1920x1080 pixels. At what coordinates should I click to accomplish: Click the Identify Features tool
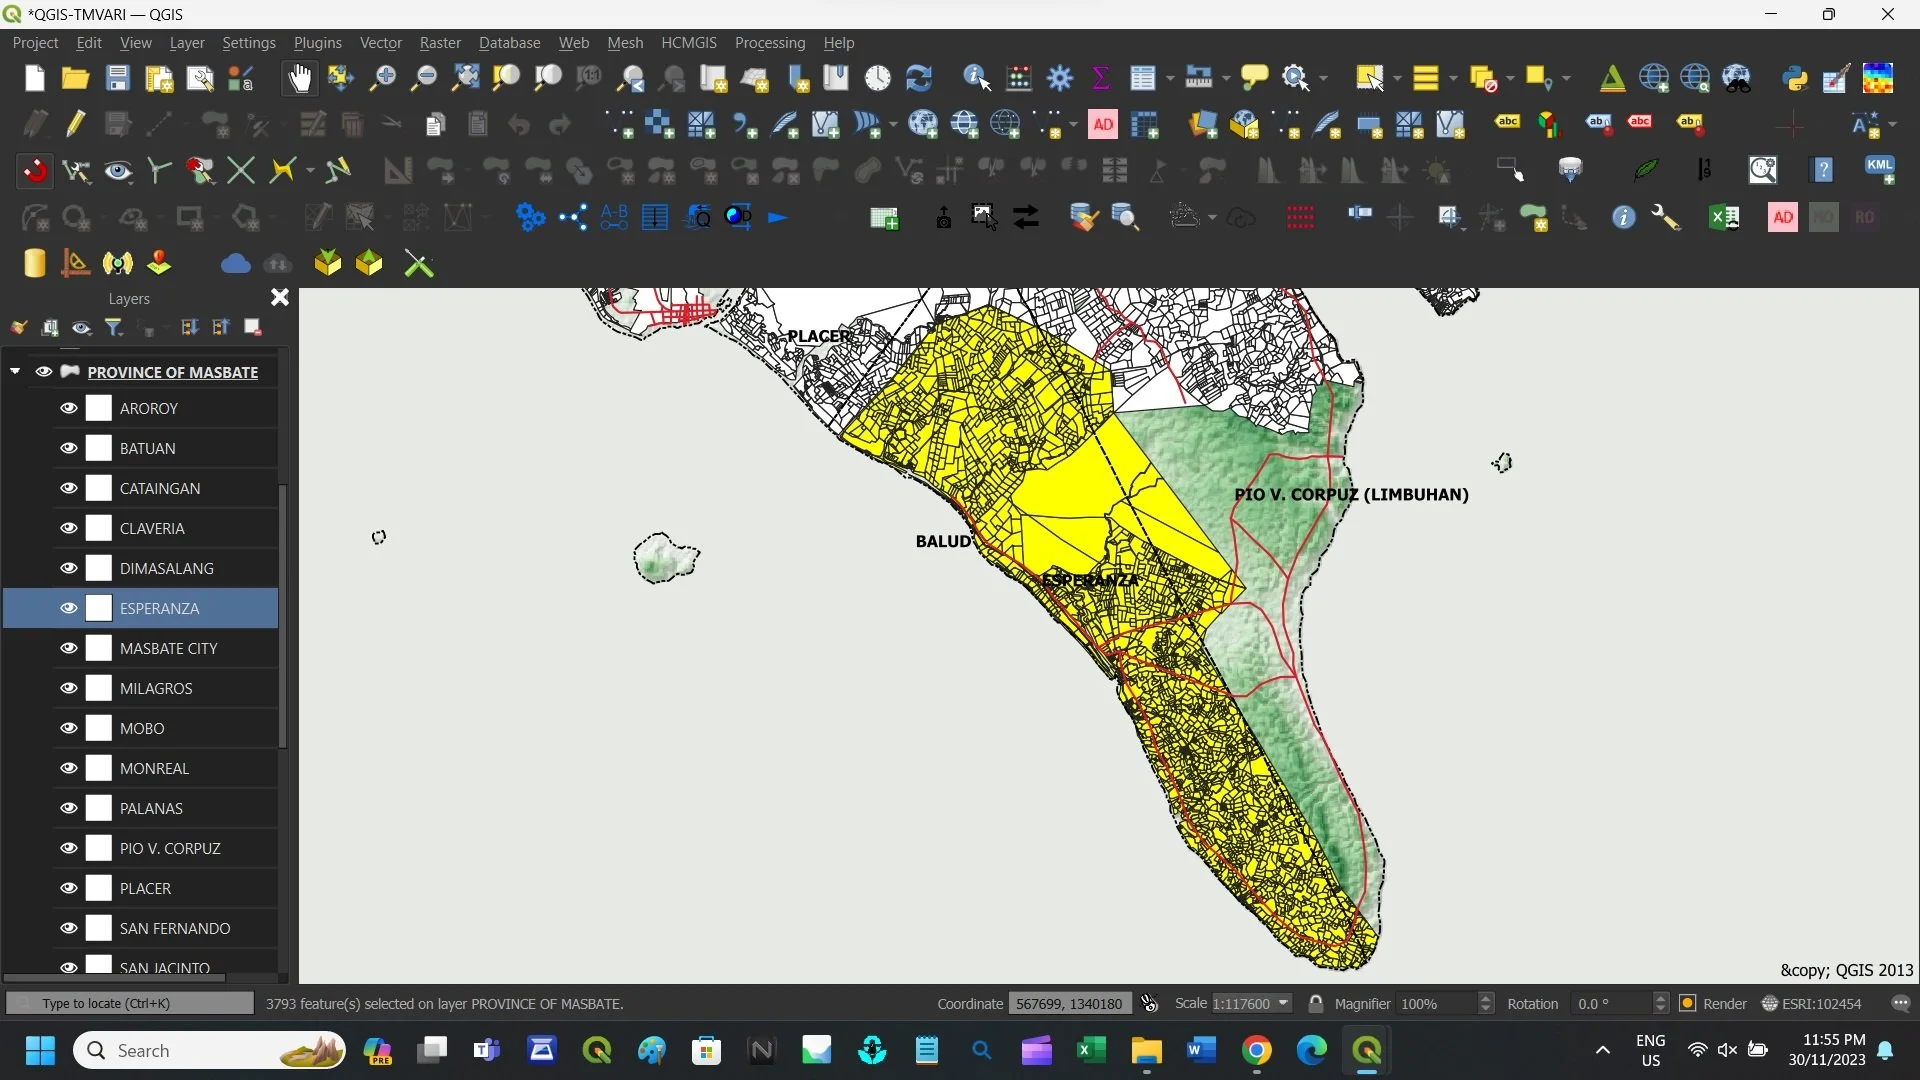(976, 78)
